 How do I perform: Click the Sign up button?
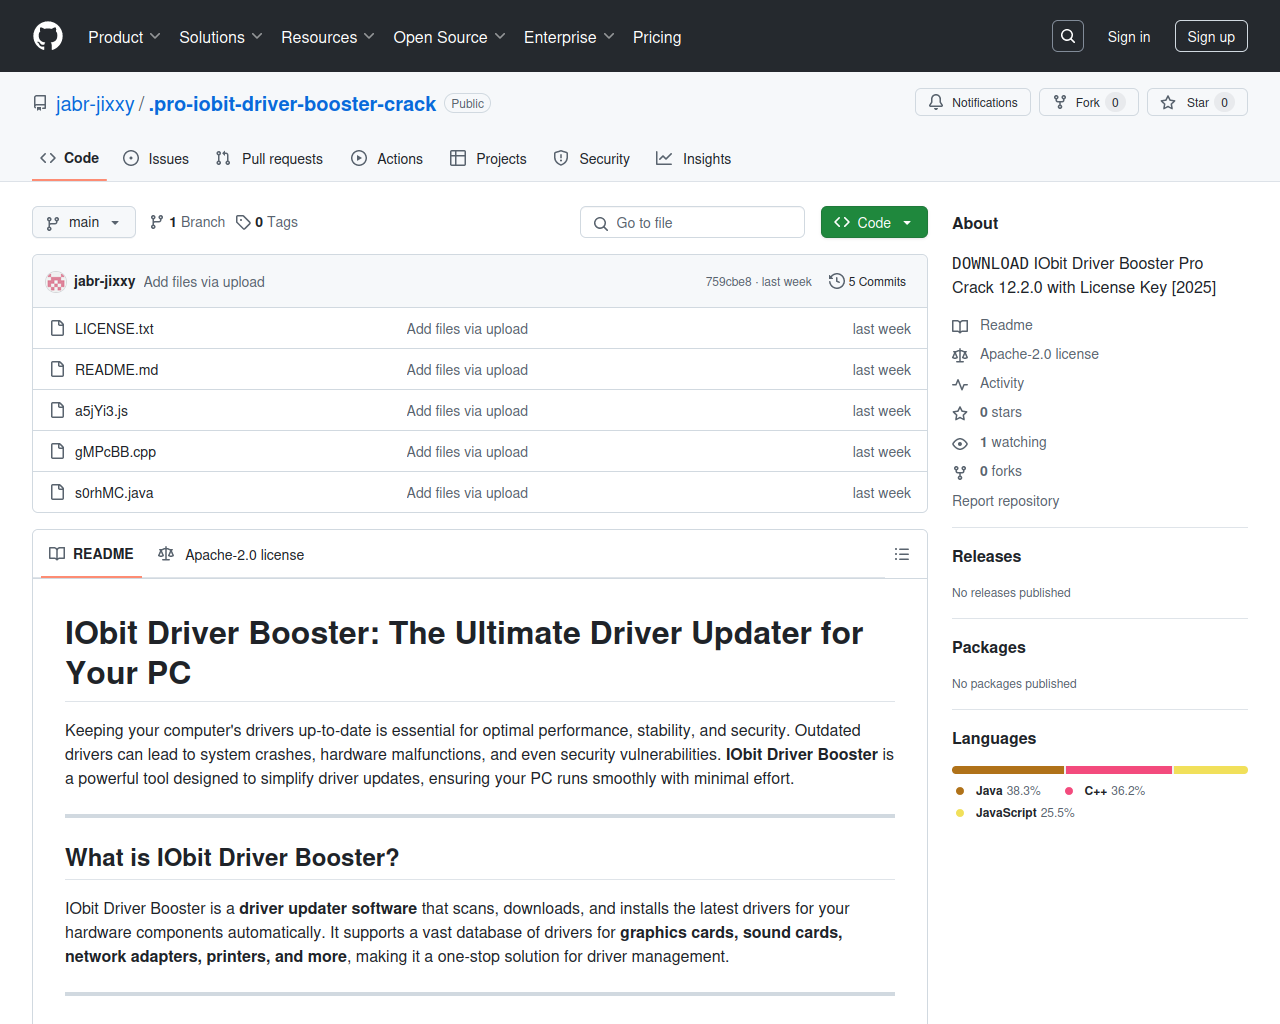[x=1211, y=36]
